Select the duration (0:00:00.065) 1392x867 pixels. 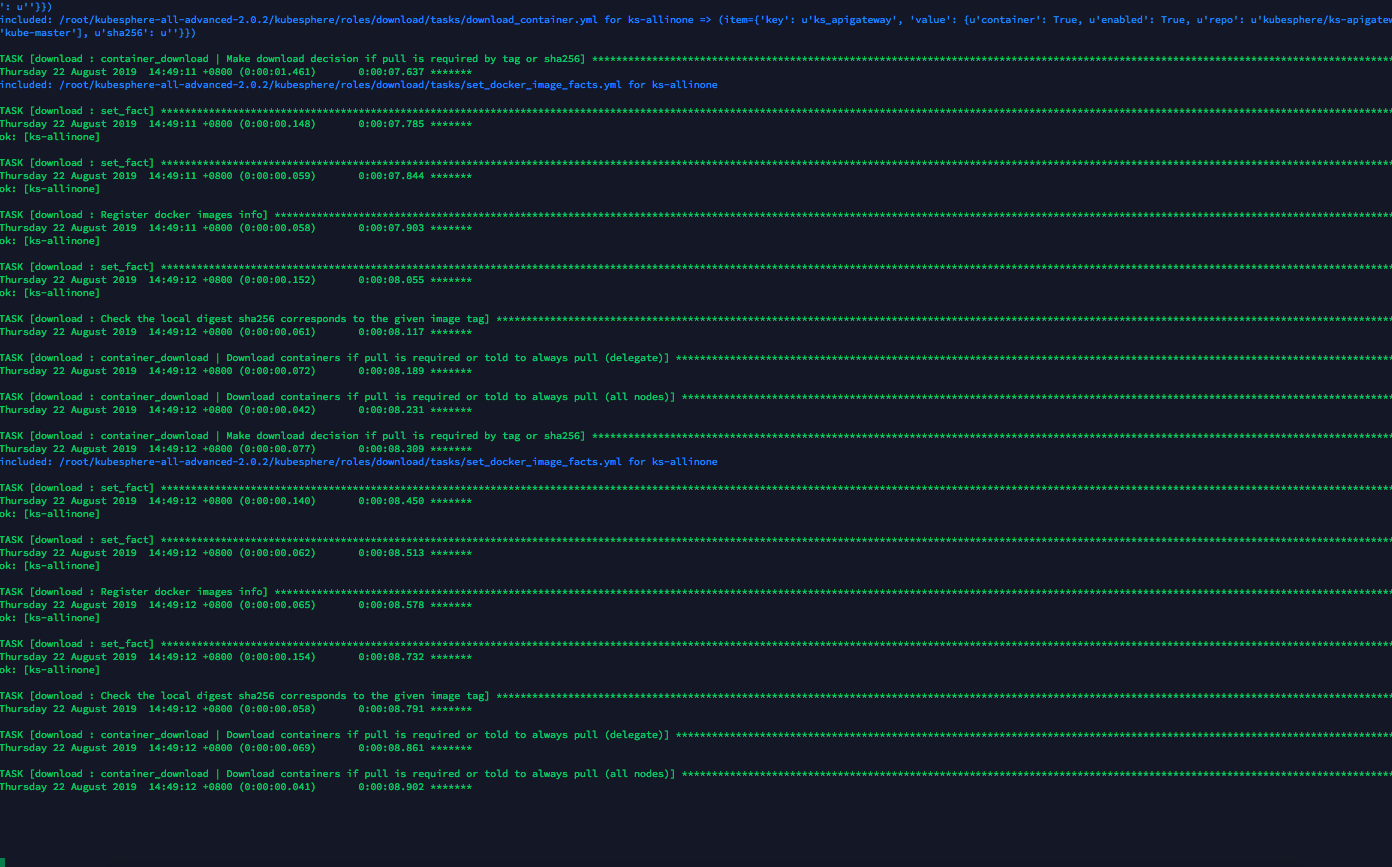click(x=277, y=605)
